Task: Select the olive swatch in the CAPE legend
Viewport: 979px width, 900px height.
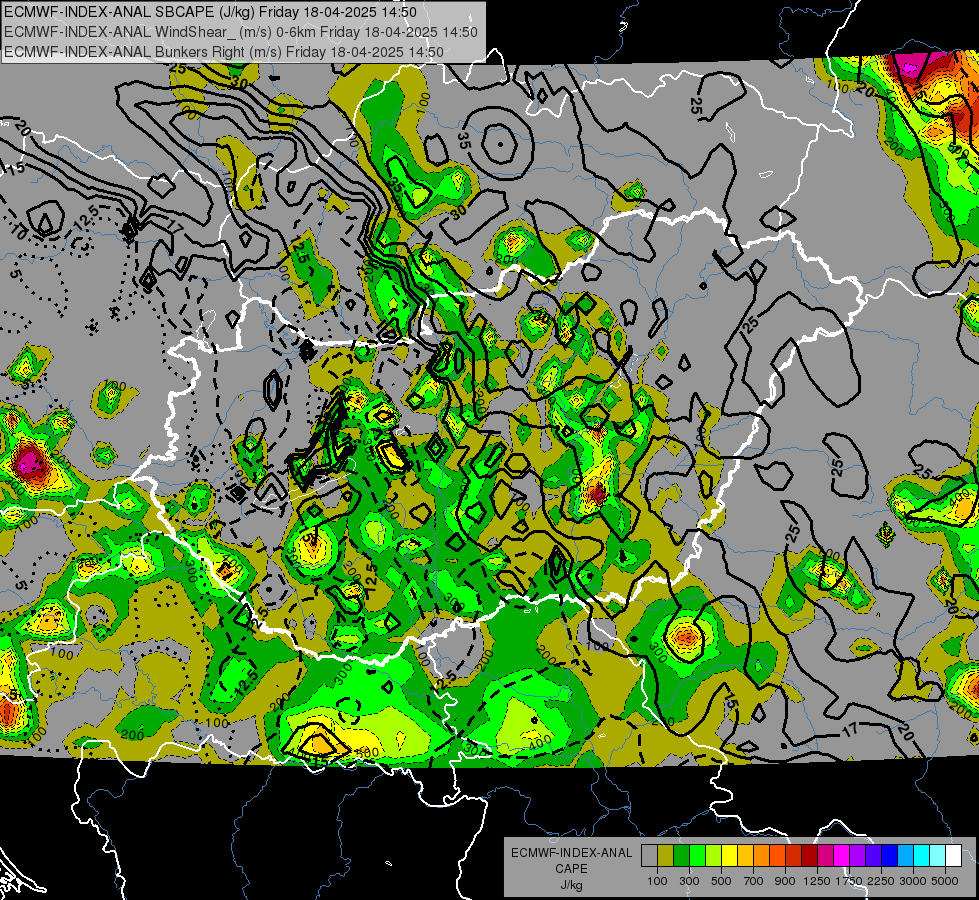Action: 666,856
